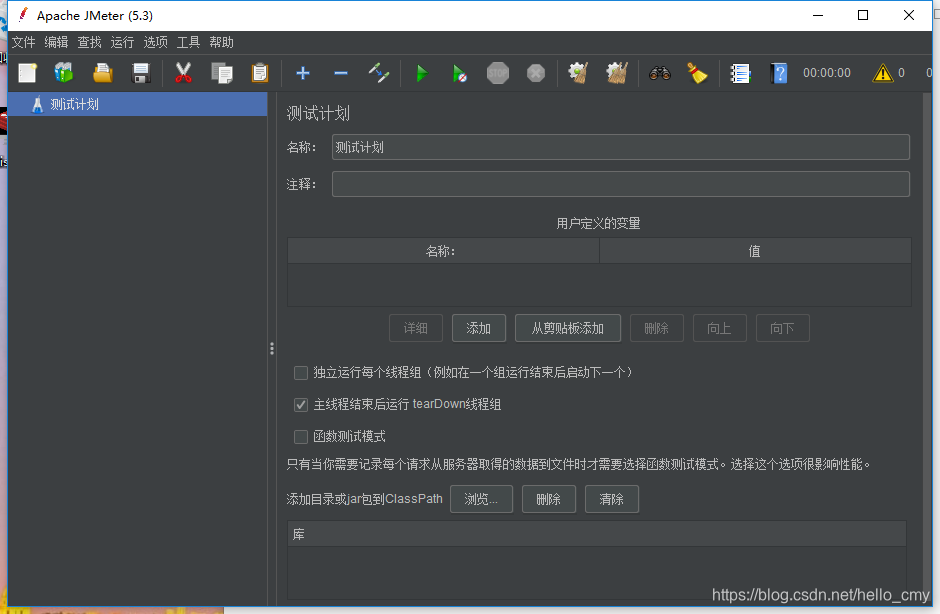
Task: Click the 浏览... ClassPath button
Action: [481, 499]
